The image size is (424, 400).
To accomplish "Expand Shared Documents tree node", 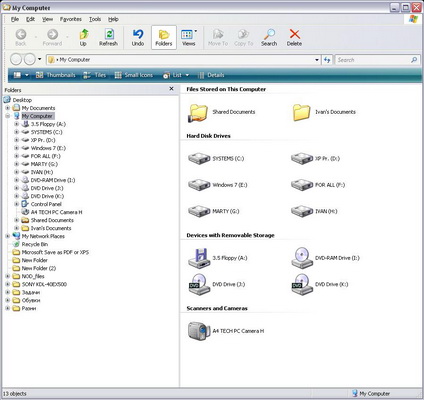I will (x=16, y=220).
